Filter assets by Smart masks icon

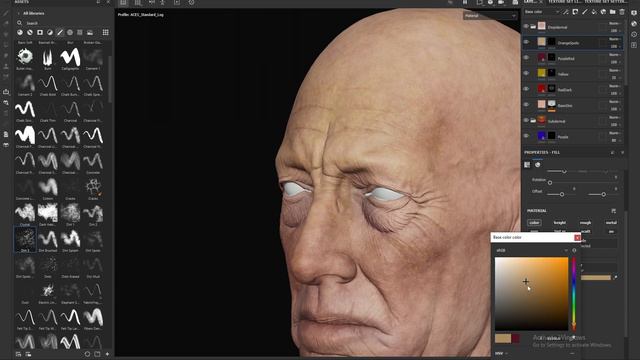click(40, 32)
